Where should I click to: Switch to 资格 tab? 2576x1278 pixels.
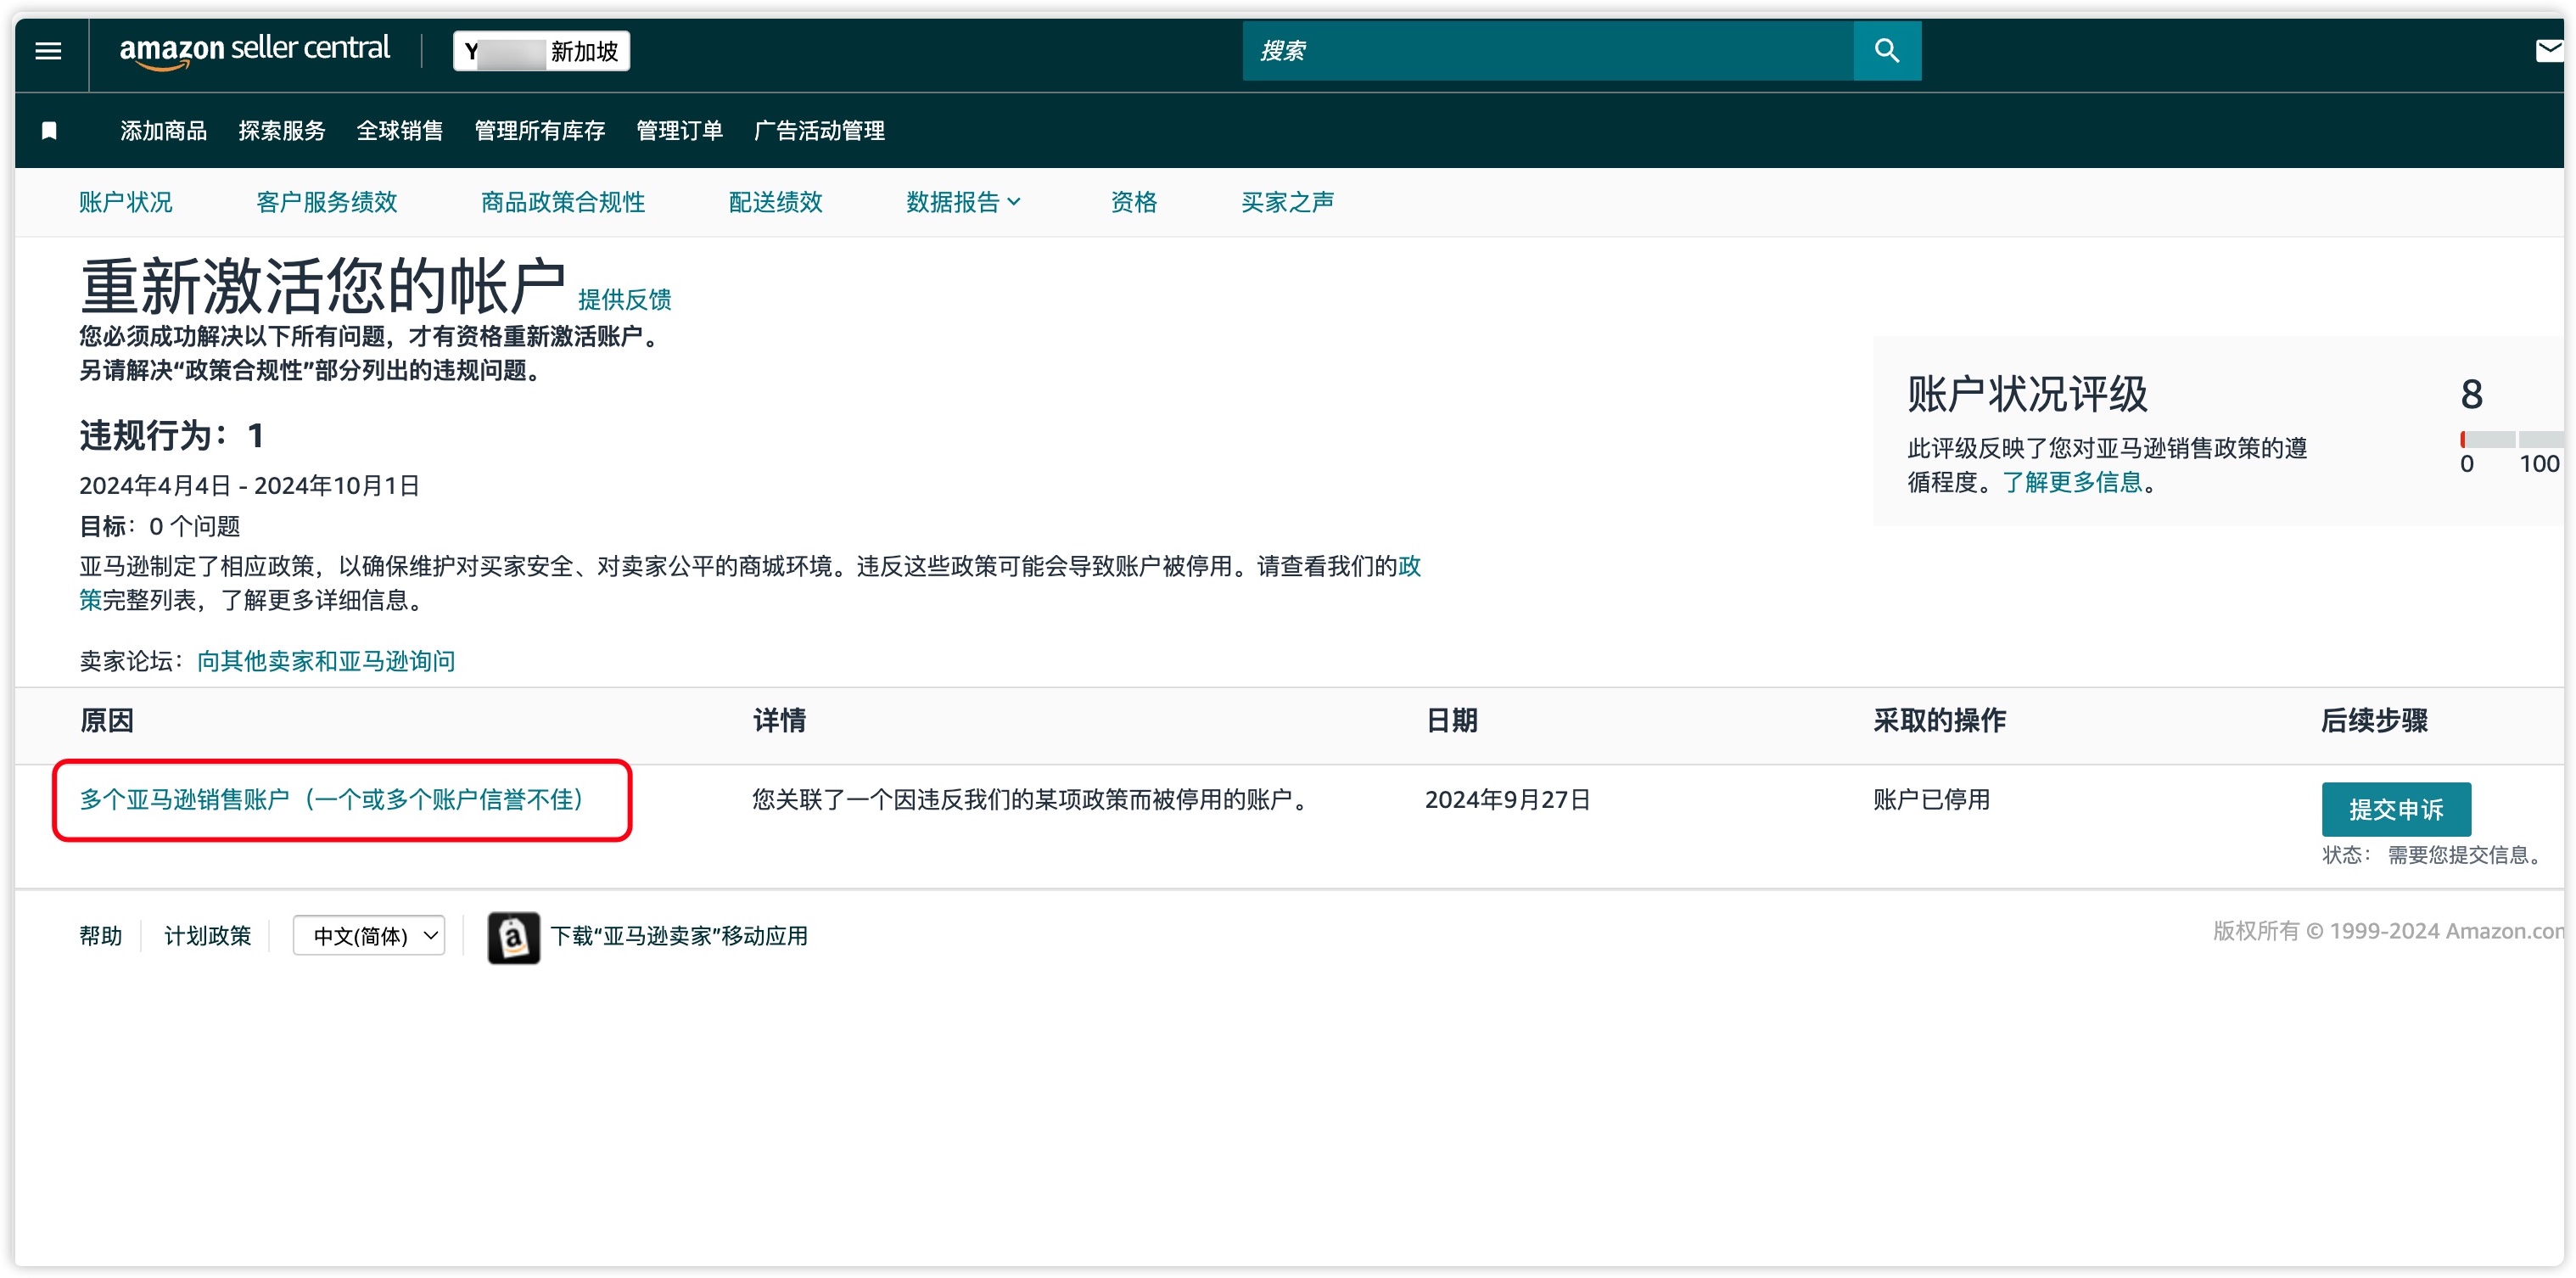pos(1134,202)
